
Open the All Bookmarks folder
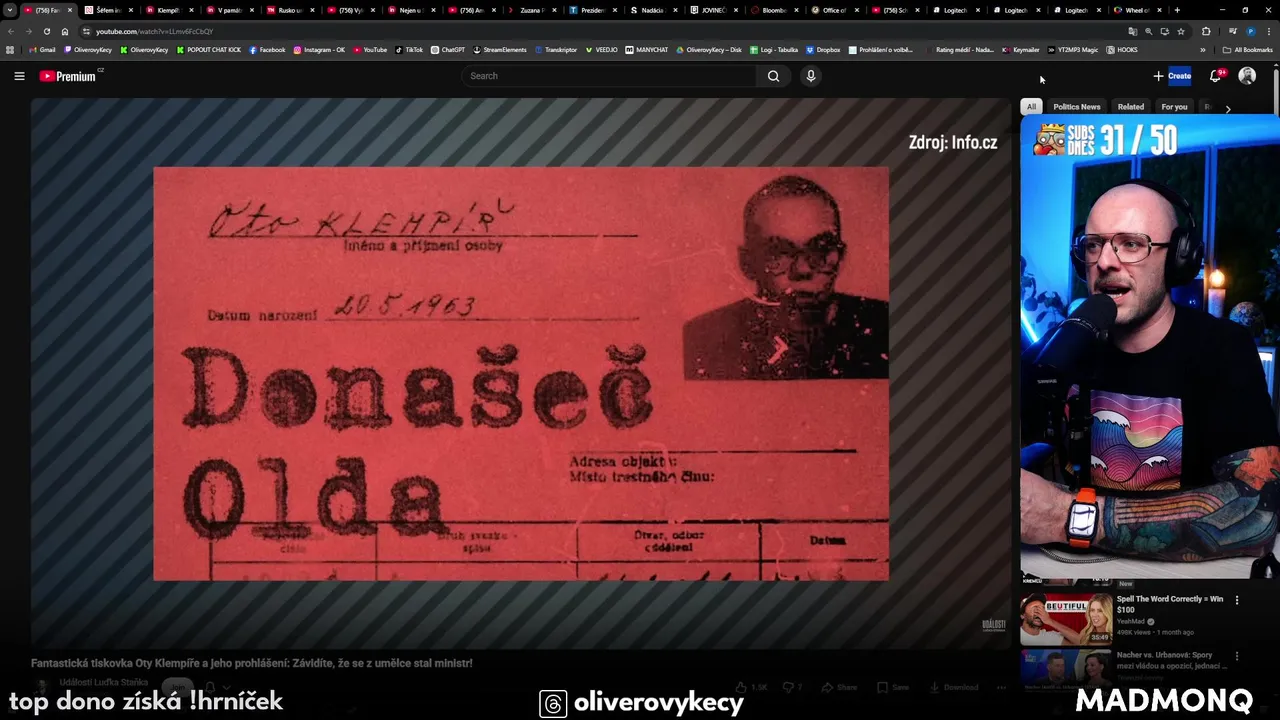(1247, 50)
